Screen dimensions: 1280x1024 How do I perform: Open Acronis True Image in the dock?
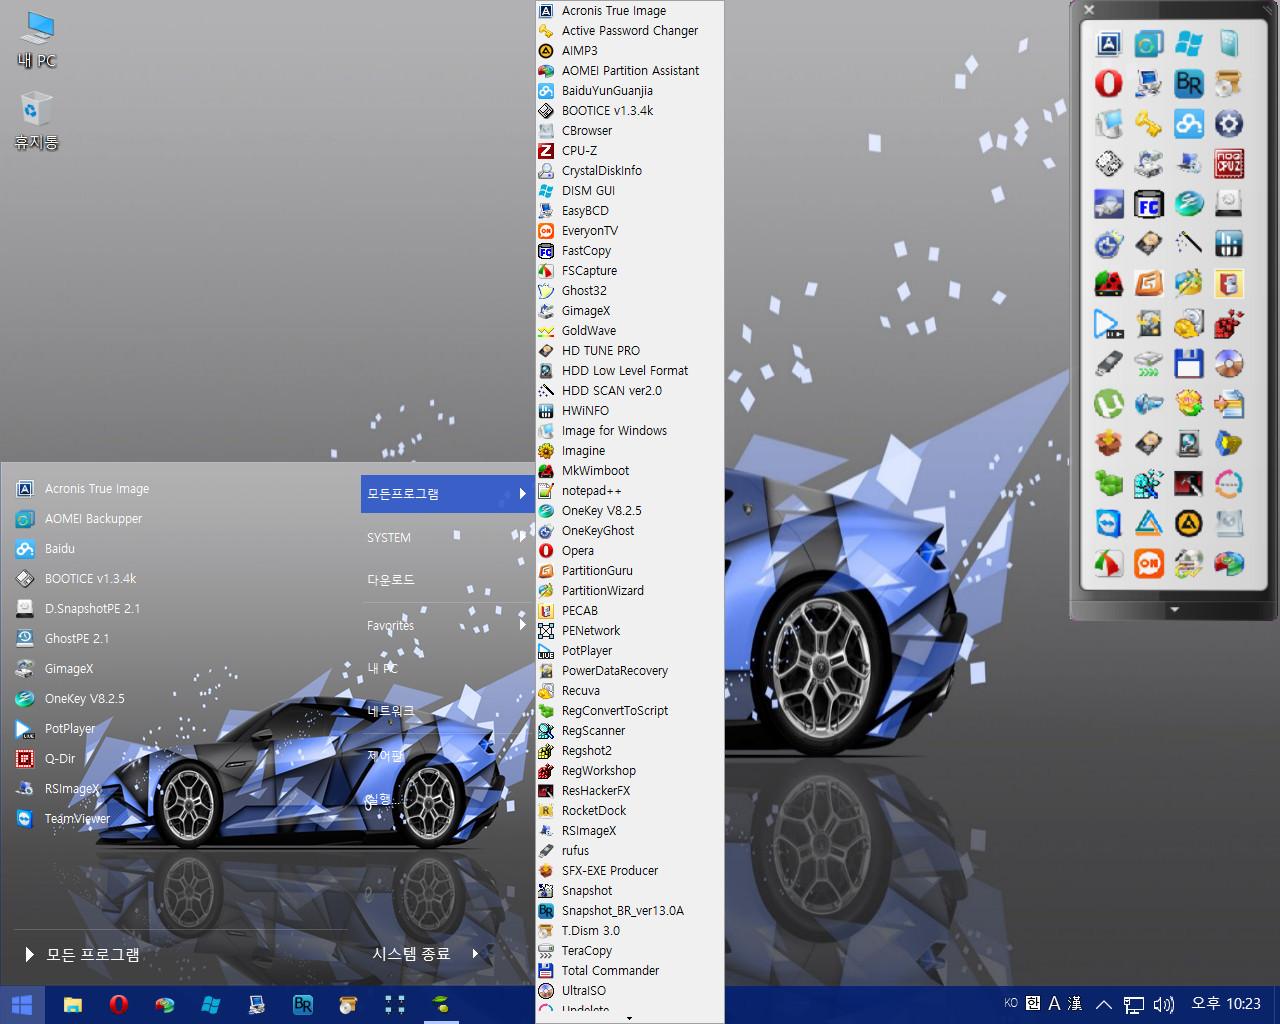[x=1108, y=44]
